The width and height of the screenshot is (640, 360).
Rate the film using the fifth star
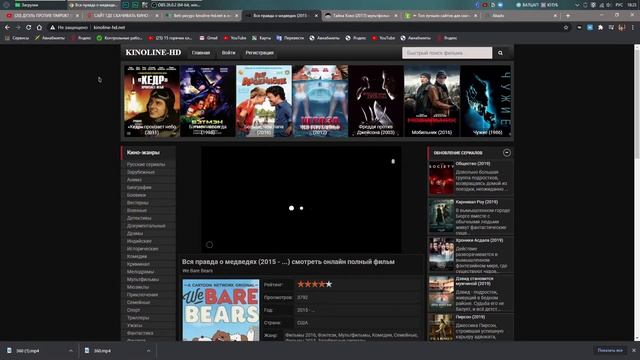point(329,284)
